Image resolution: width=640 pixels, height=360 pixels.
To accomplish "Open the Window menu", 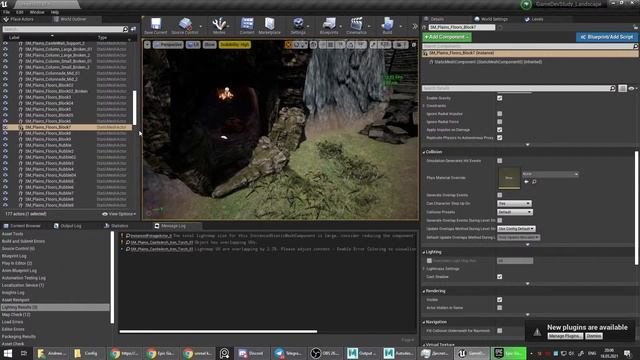I will coord(37,12).
